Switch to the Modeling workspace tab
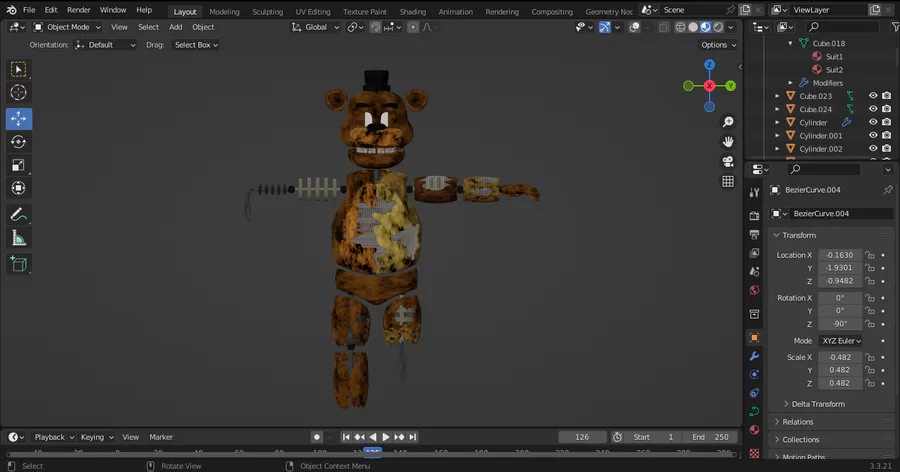 pos(224,11)
